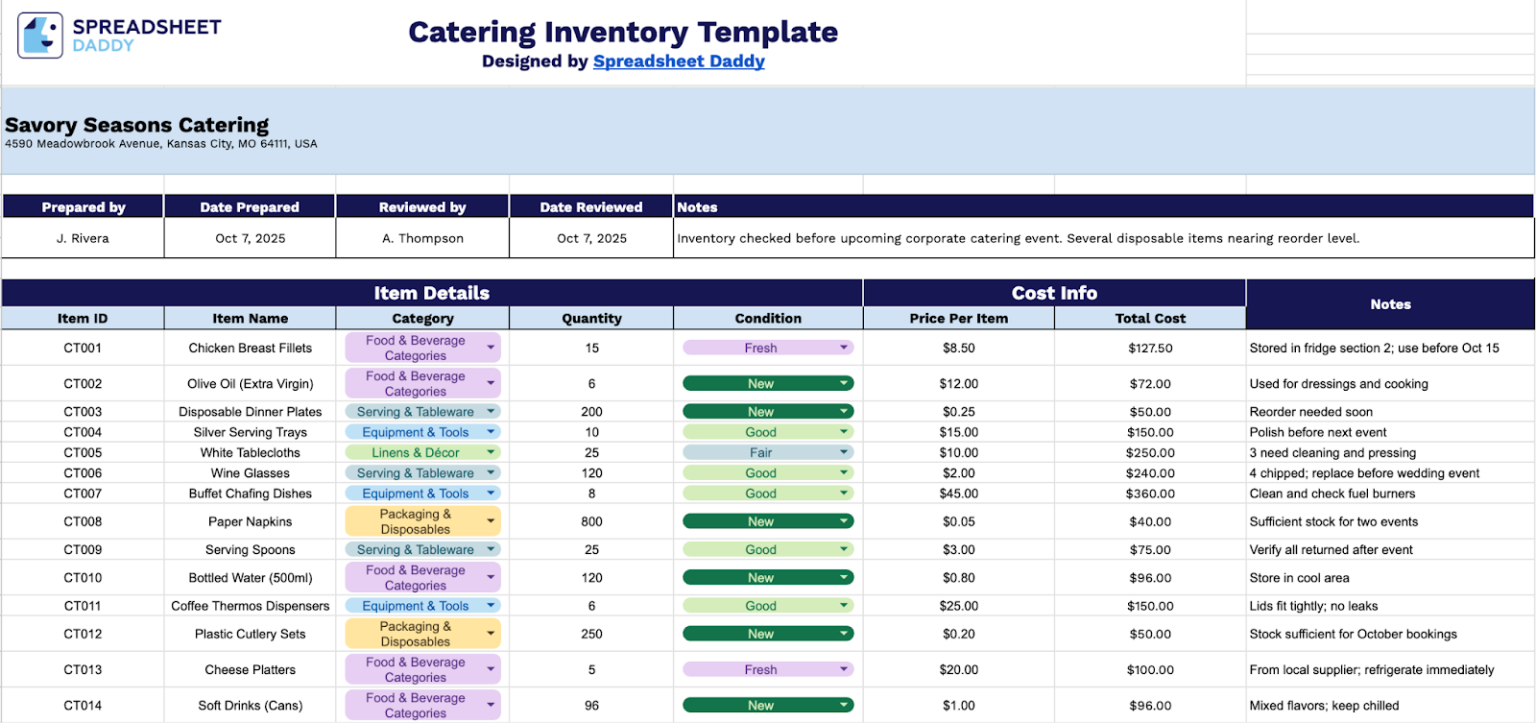Select the Price Per Item column header
1536x723 pixels.
coord(958,318)
